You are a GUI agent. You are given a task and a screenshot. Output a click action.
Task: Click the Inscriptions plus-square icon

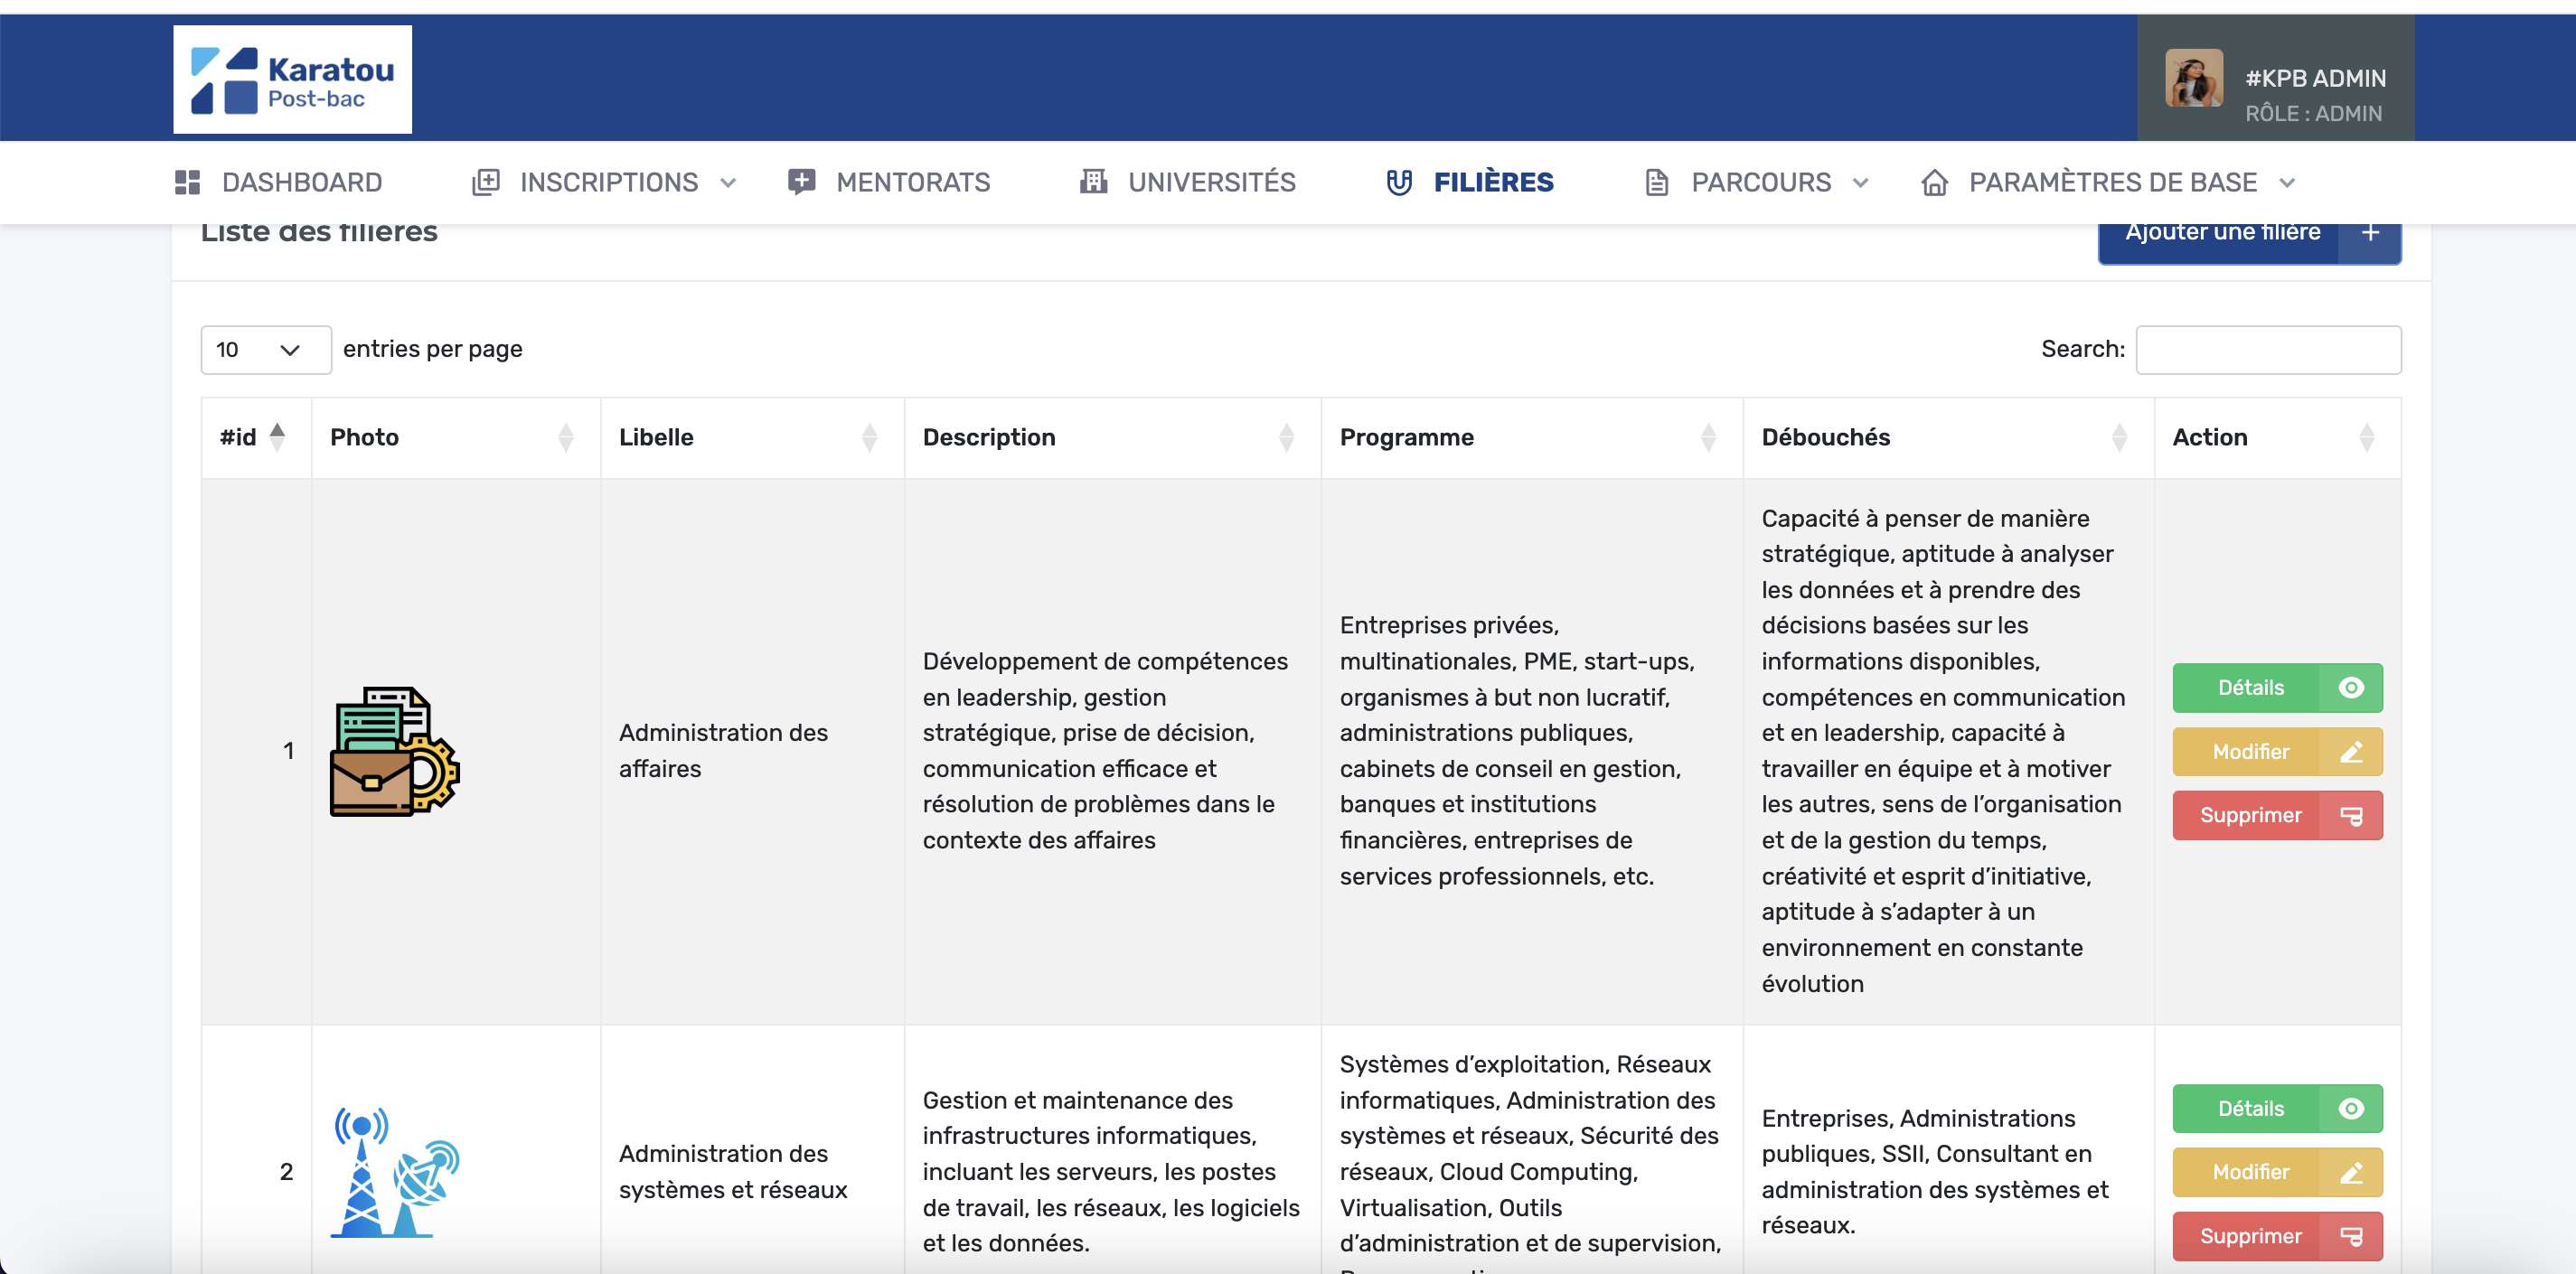486,182
